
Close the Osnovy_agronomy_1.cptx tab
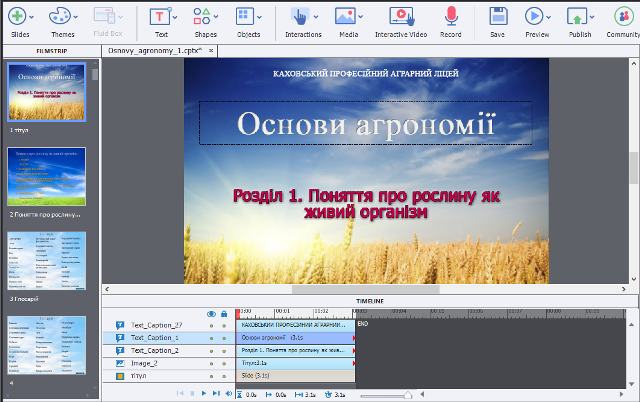211,51
